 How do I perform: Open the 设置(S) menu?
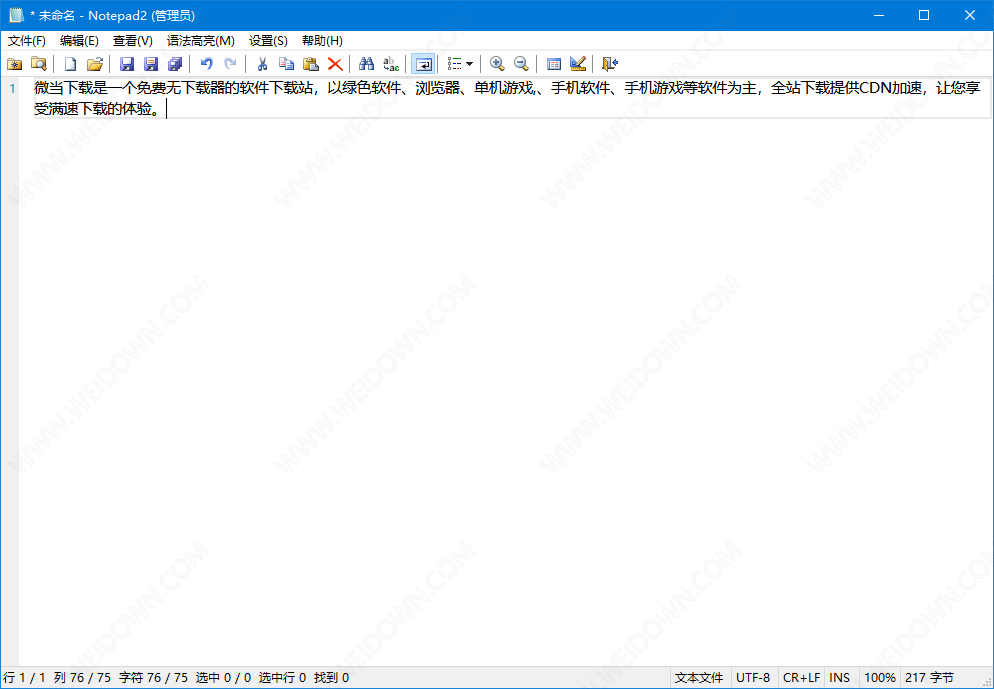point(268,41)
